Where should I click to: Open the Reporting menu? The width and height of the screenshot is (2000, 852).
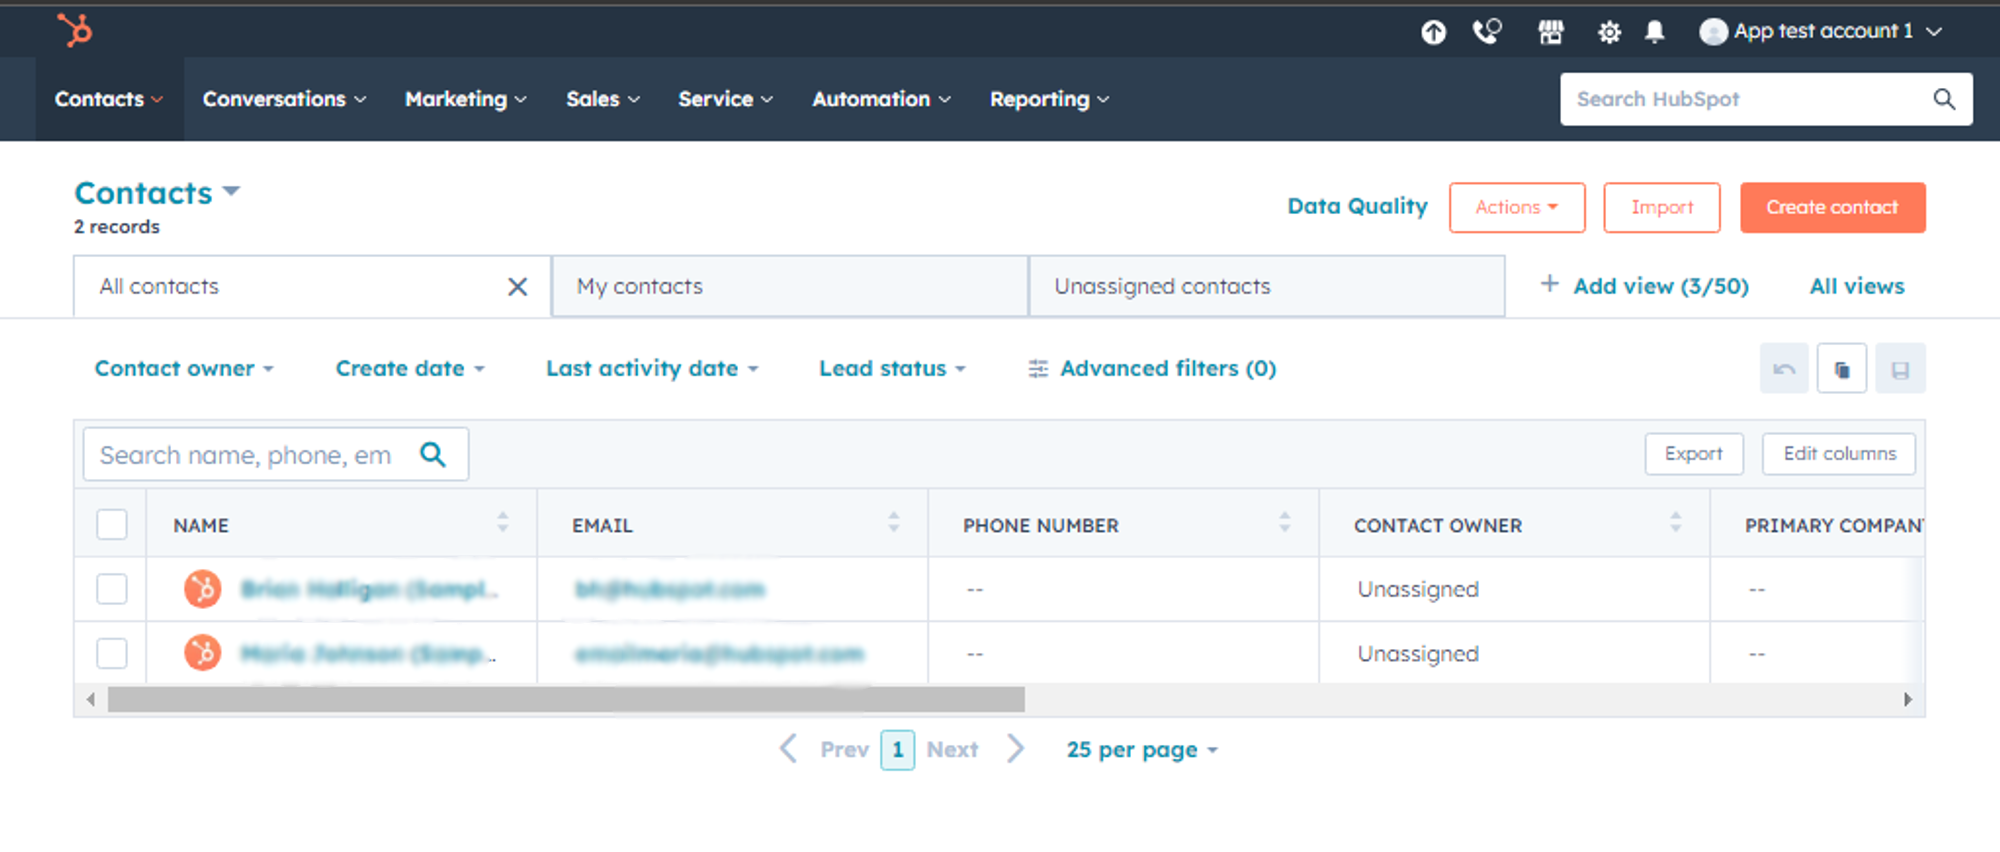(1049, 99)
